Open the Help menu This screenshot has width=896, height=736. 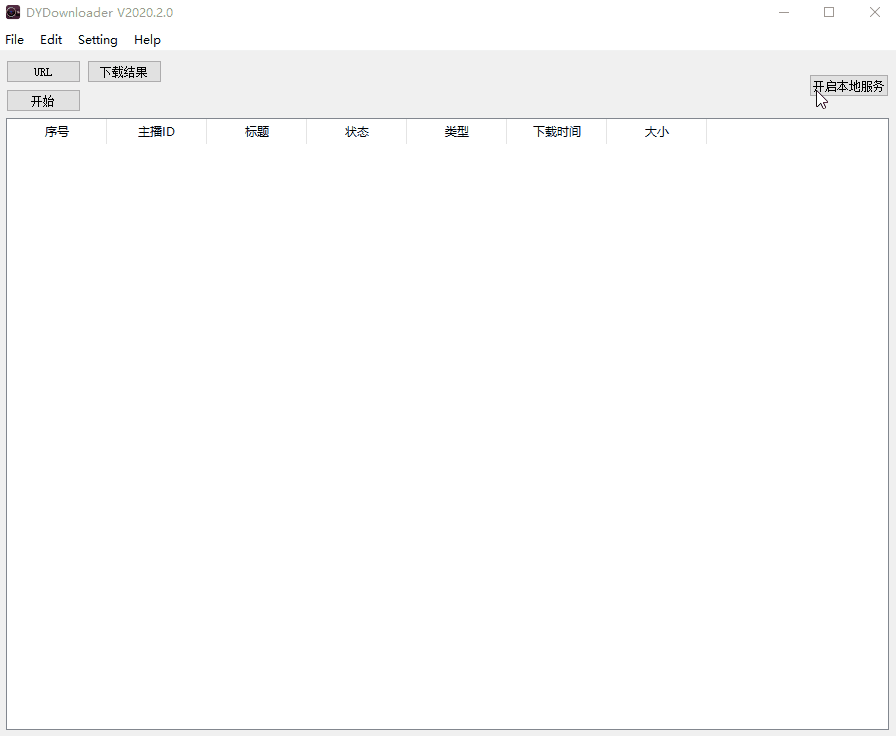click(147, 40)
